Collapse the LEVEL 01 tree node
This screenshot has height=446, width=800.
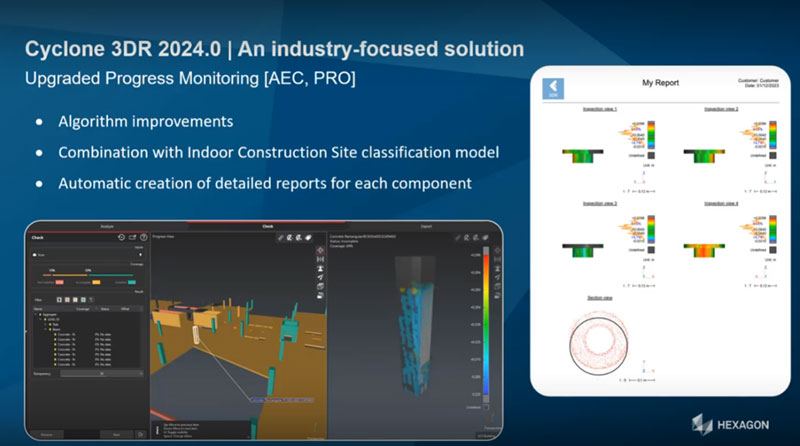pyautogui.click(x=40, y=319)
